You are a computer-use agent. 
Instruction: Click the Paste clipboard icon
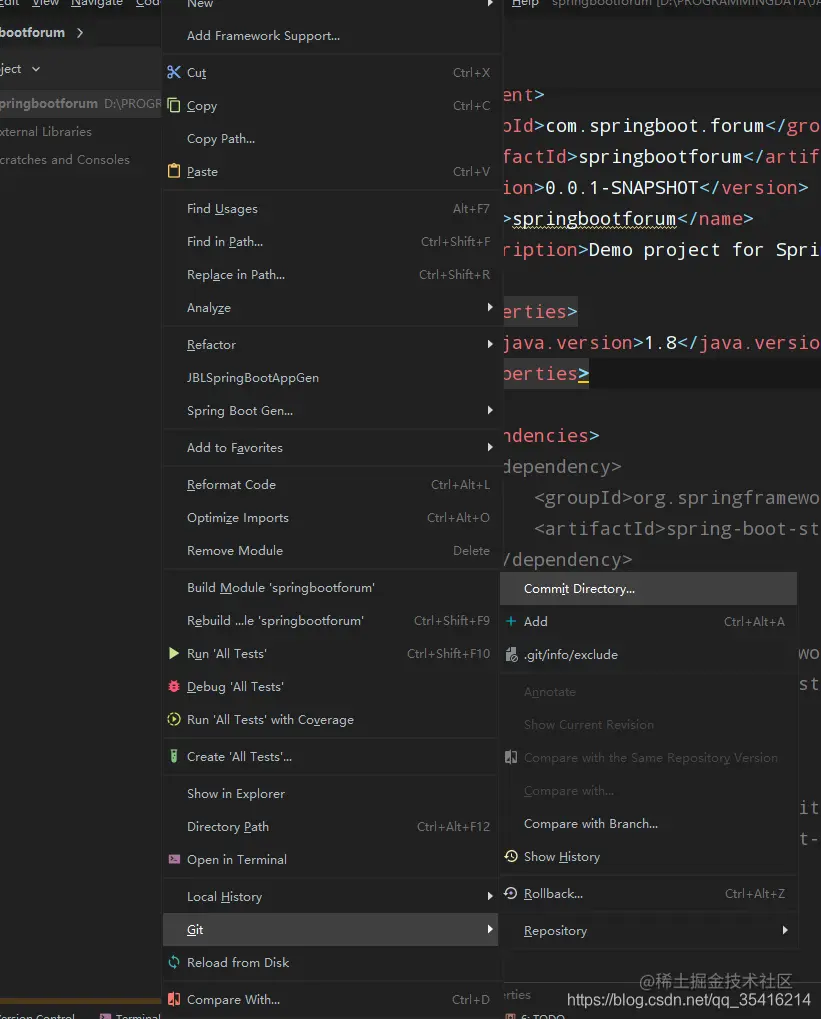point(174,171)
